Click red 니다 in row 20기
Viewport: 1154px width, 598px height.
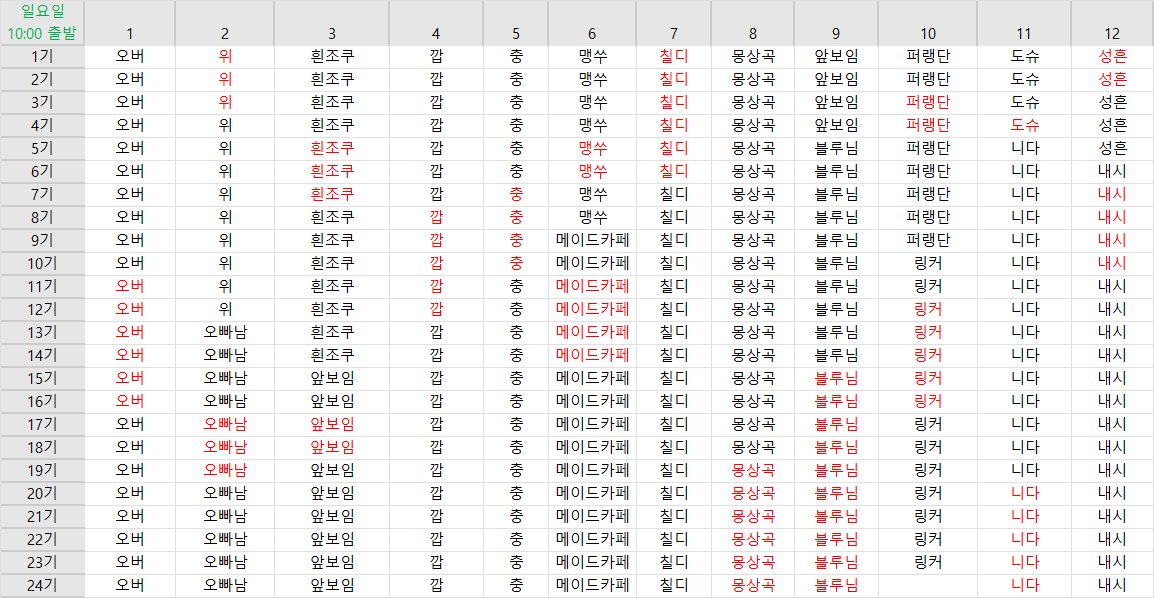coord(1024,493)
